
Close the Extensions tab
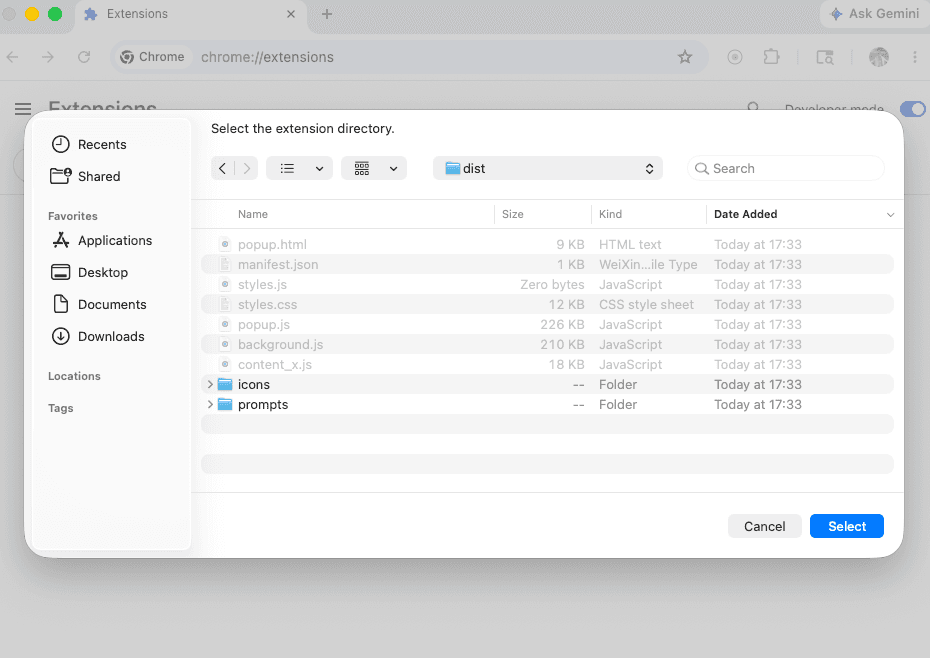click(x=291, y=14)
